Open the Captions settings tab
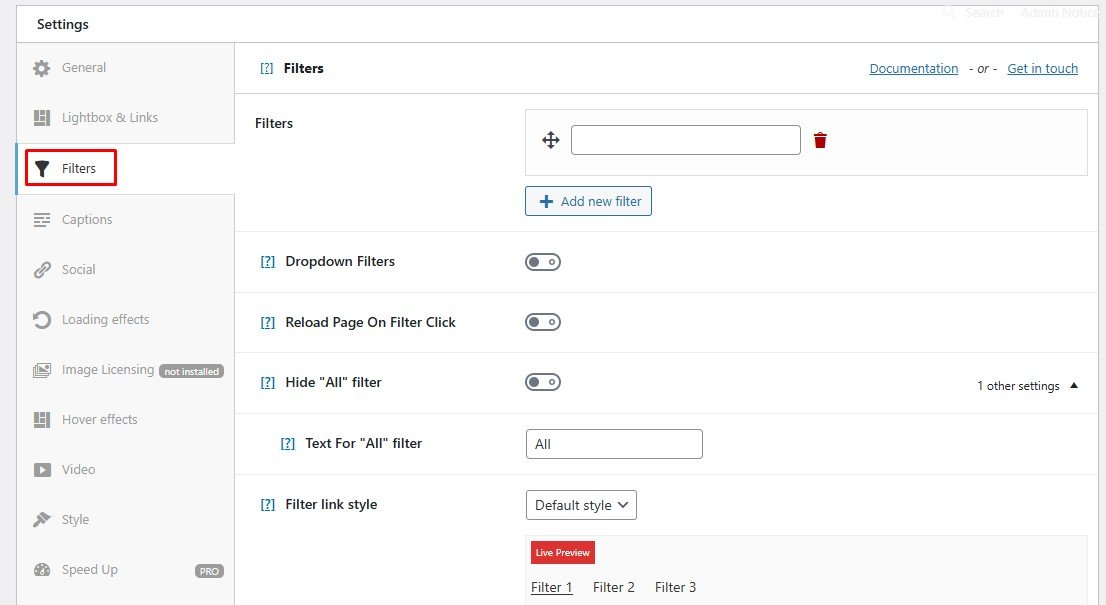This screenshot has height=605, width=1106. point(87,220)
